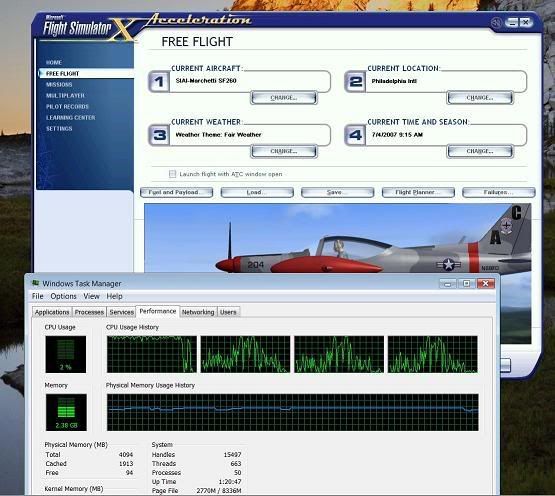The image size is (555, 496).
Task: Click the CPU Usage meter gauge
Action: click(65, 354)
